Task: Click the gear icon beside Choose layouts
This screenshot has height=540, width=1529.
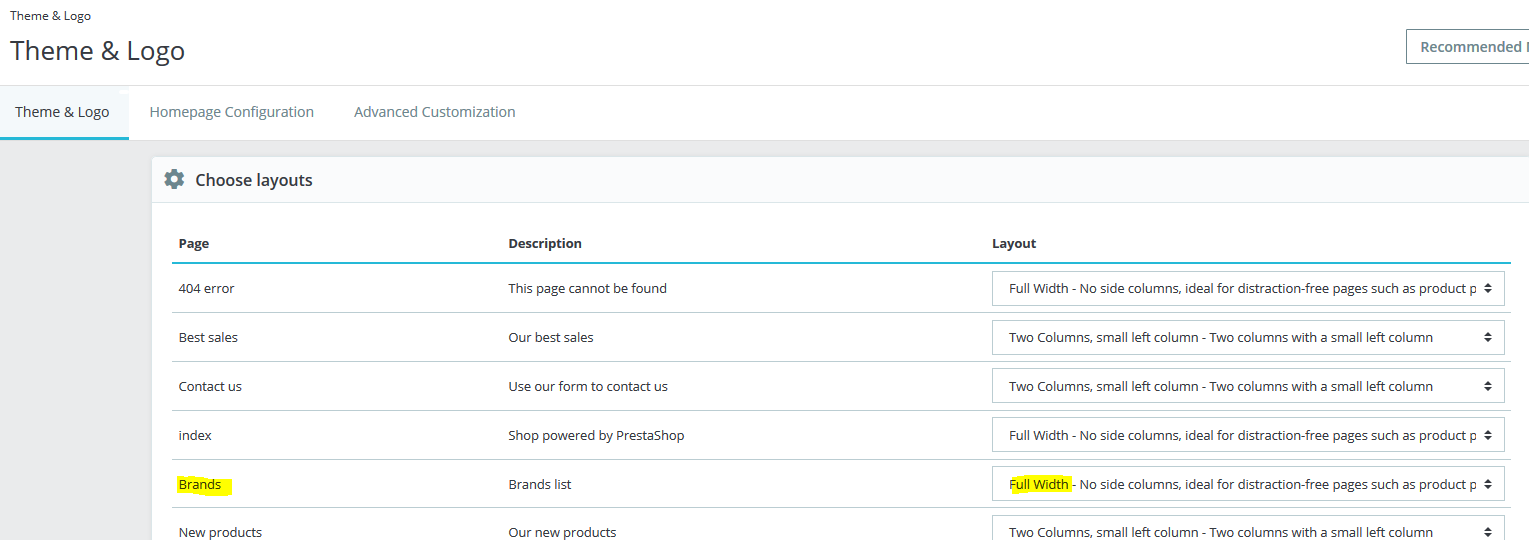Action: (174, 180)
